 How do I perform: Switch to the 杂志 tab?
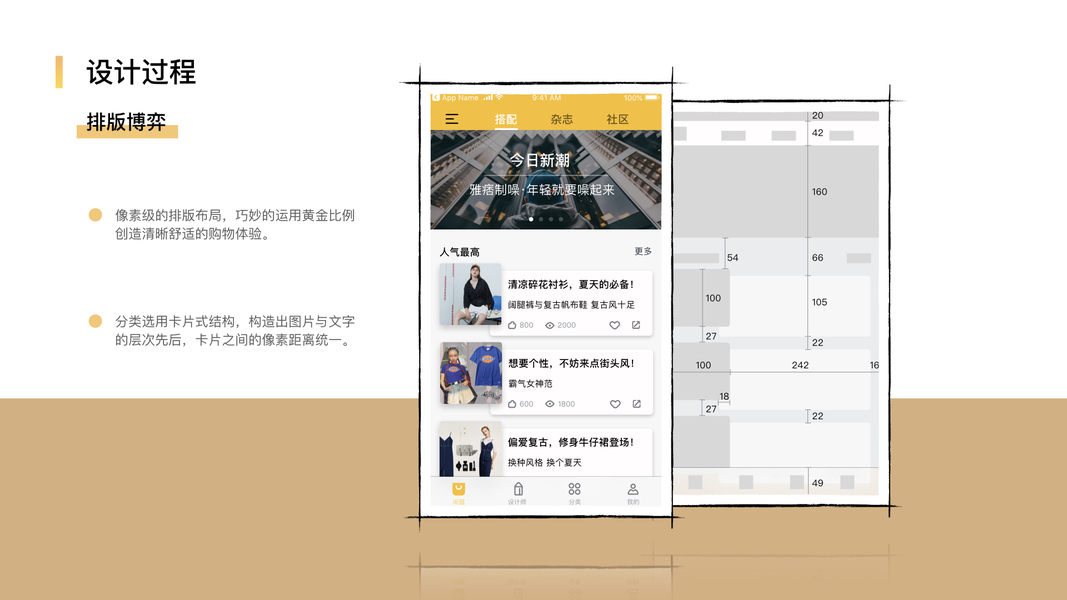point(561,119)
